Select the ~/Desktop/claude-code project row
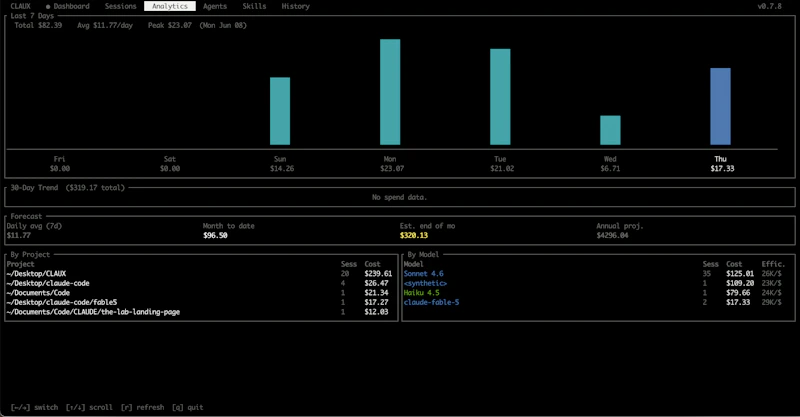Viewport: 800px width, 417px height. tap(199, 283)
